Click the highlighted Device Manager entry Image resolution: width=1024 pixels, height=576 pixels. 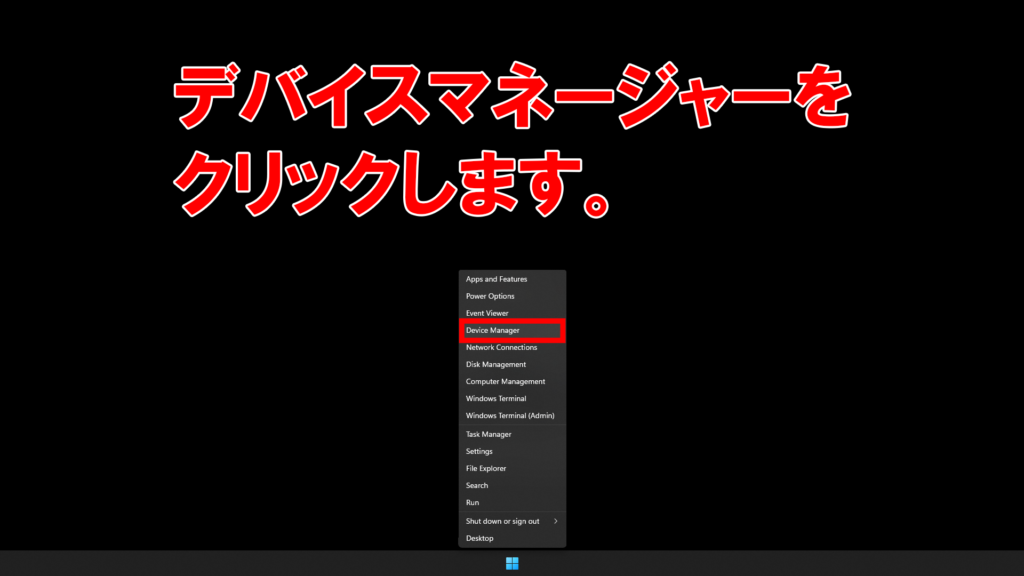point(493,330)
